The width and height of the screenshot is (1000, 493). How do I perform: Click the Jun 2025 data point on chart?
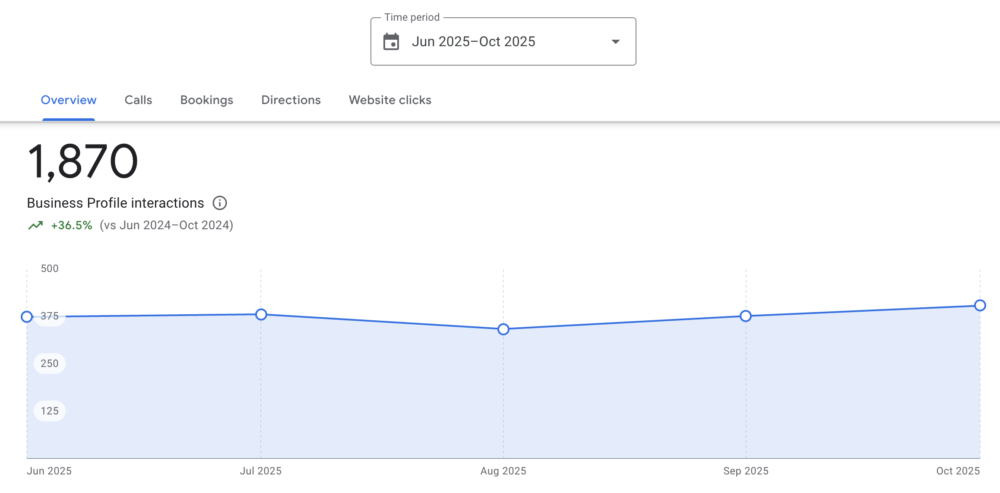(x=27, y=317)
